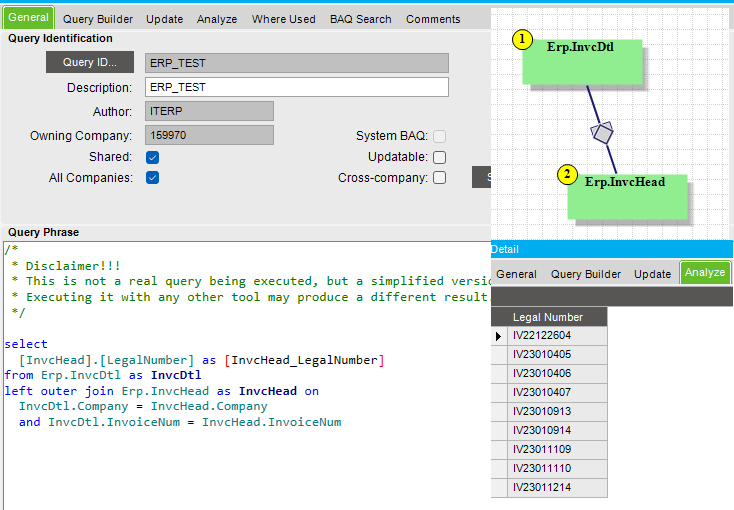Viewport: 734px width, 510px height.
Task: Click the Legal Number column header
Action: [549, 317]
